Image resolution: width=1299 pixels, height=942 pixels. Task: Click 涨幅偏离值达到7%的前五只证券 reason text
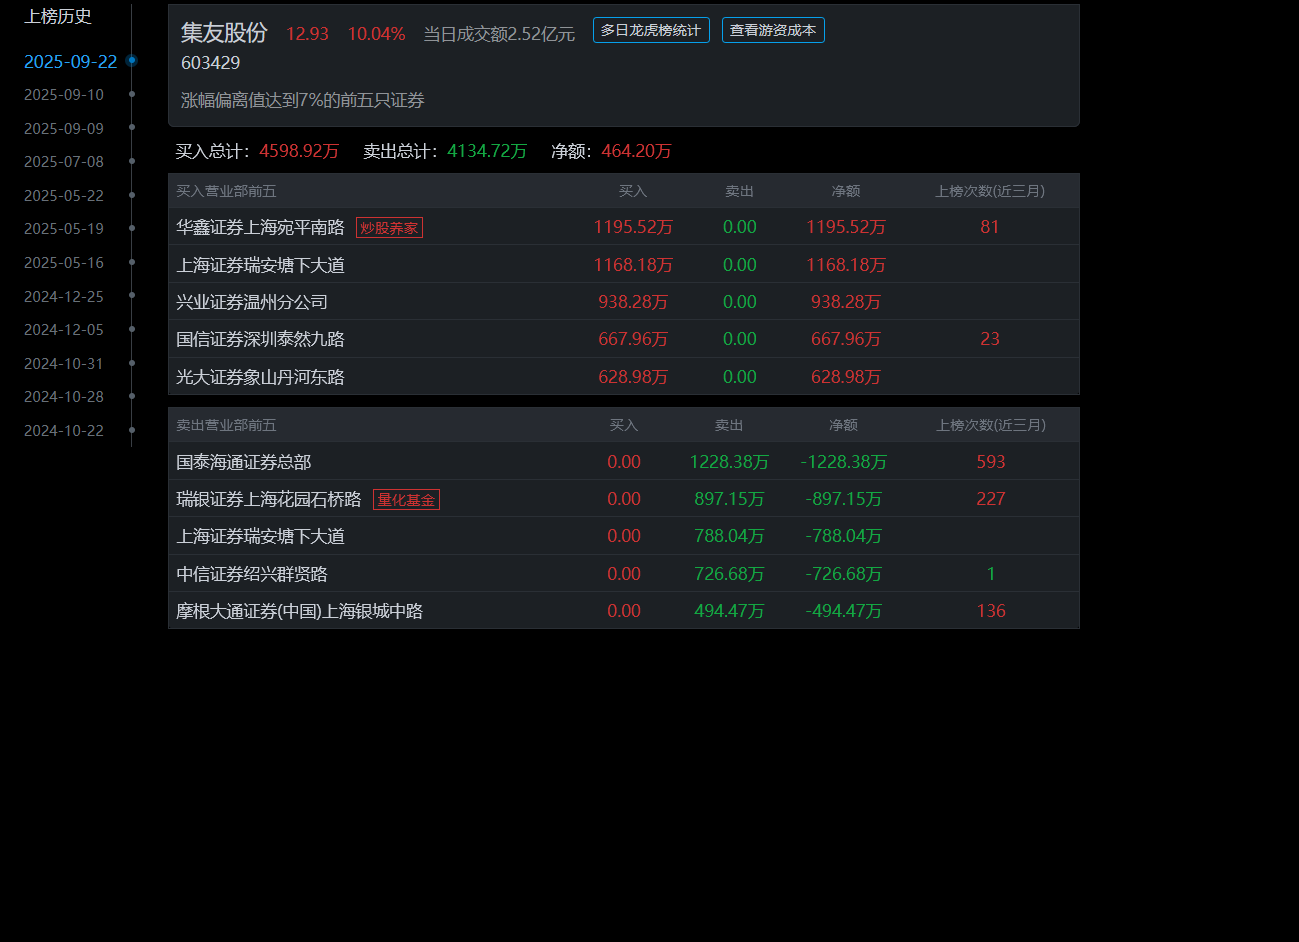303,100
